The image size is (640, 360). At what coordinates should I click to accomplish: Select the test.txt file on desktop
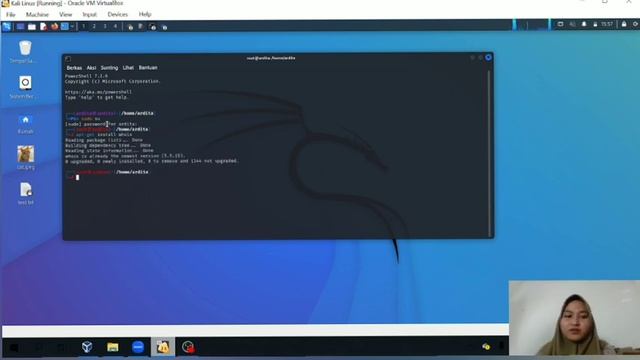click(25, 193)
